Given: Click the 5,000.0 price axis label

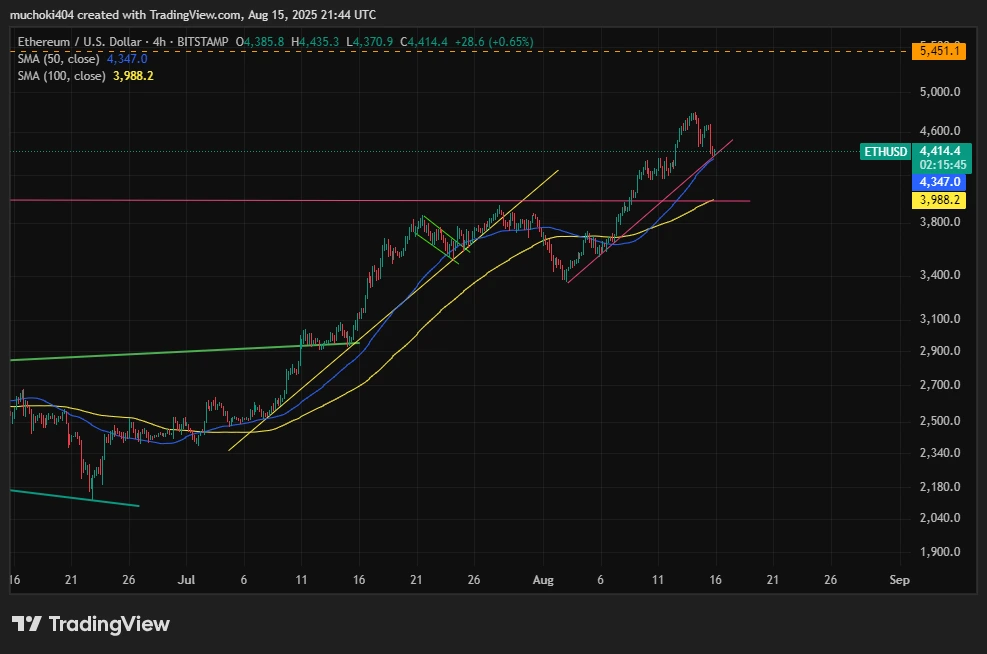Looking at the screenshot, I should [x=939, y=92].
